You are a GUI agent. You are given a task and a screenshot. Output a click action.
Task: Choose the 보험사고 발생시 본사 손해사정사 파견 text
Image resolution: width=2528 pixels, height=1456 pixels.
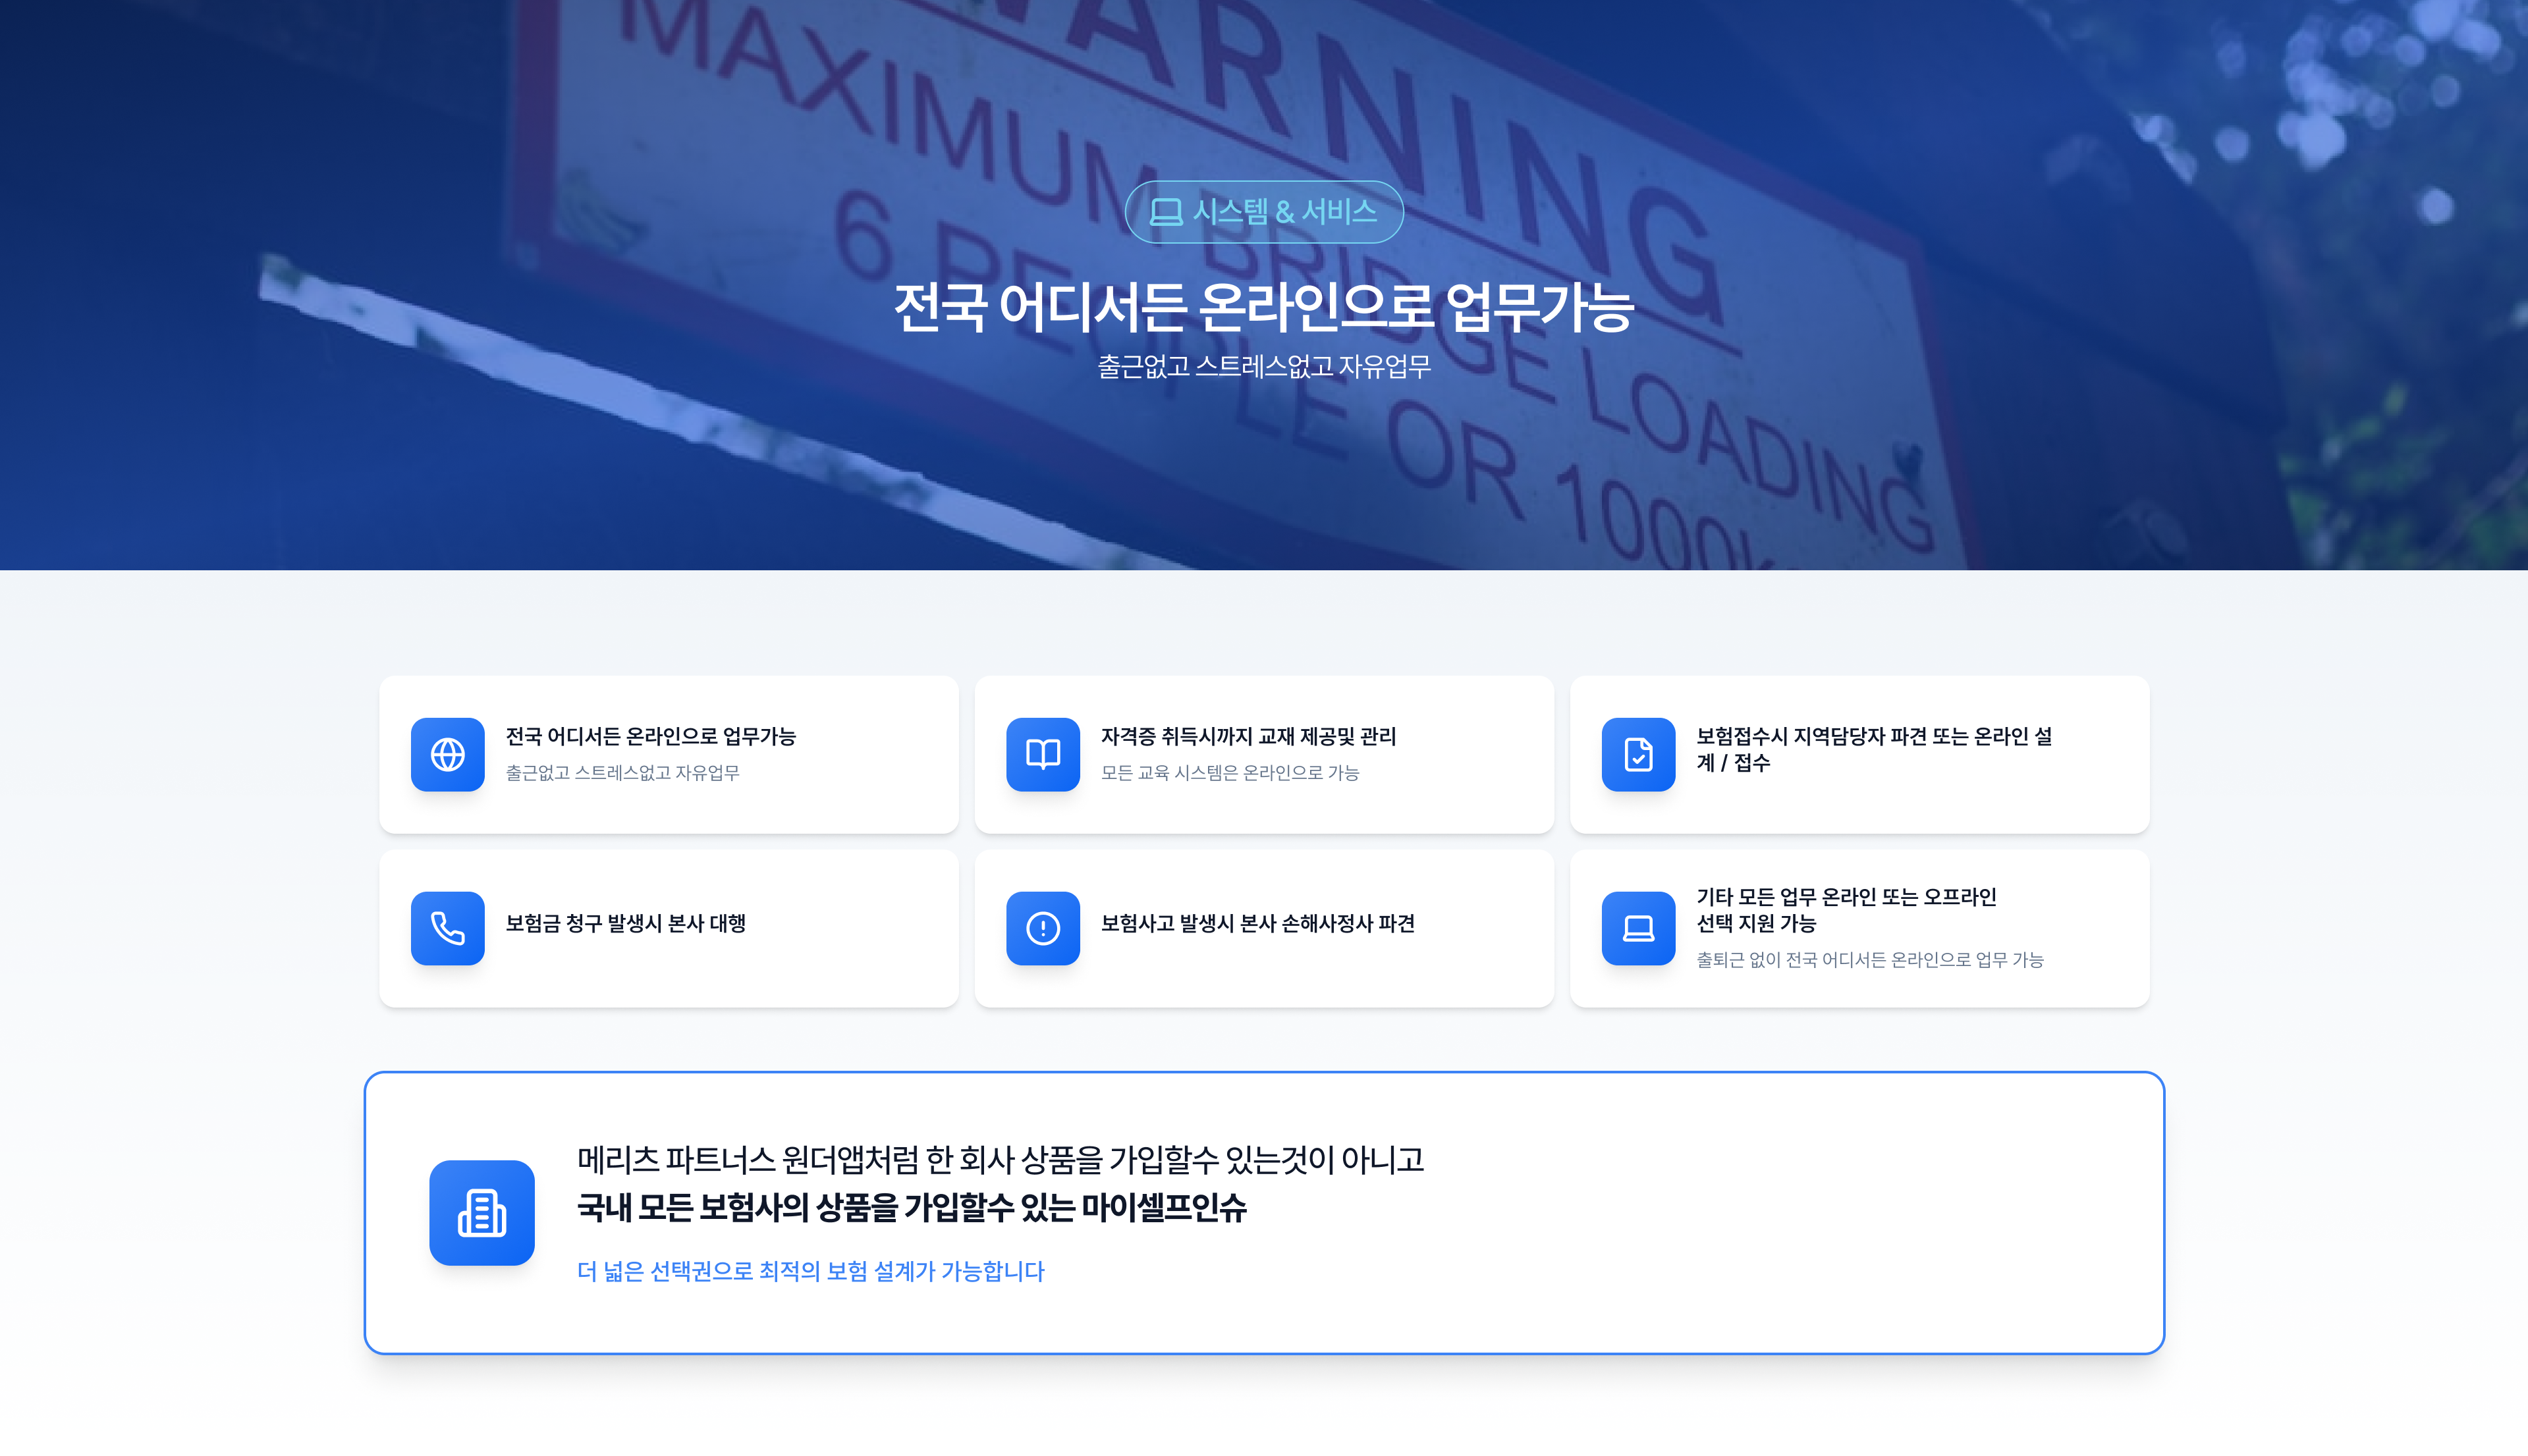pyautogui.click(x=1257, y=923)
